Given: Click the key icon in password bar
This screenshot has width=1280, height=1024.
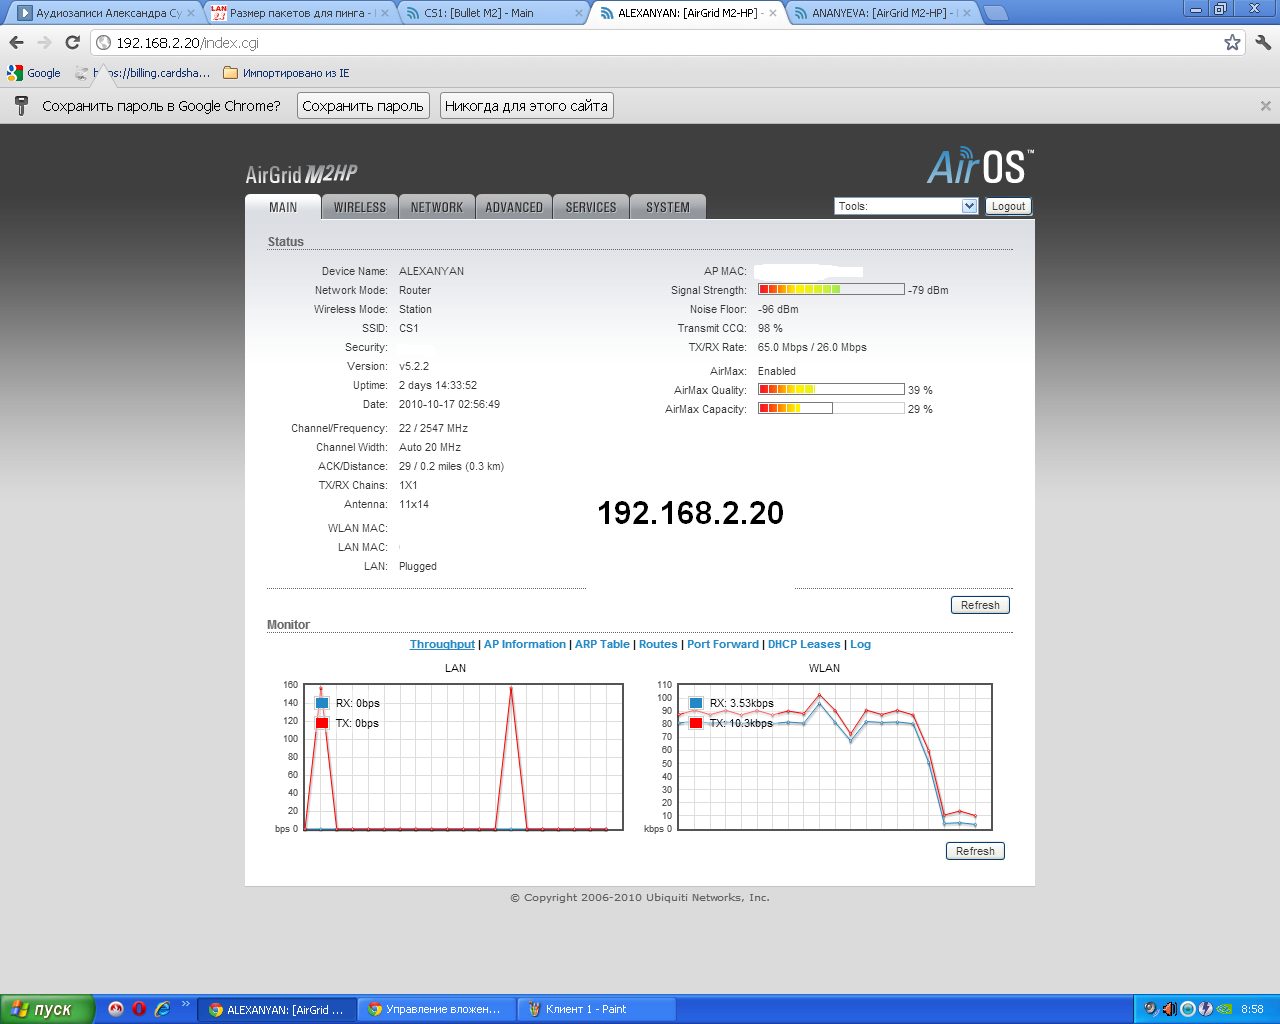Looking at the screenshot, I should point(21,105).
